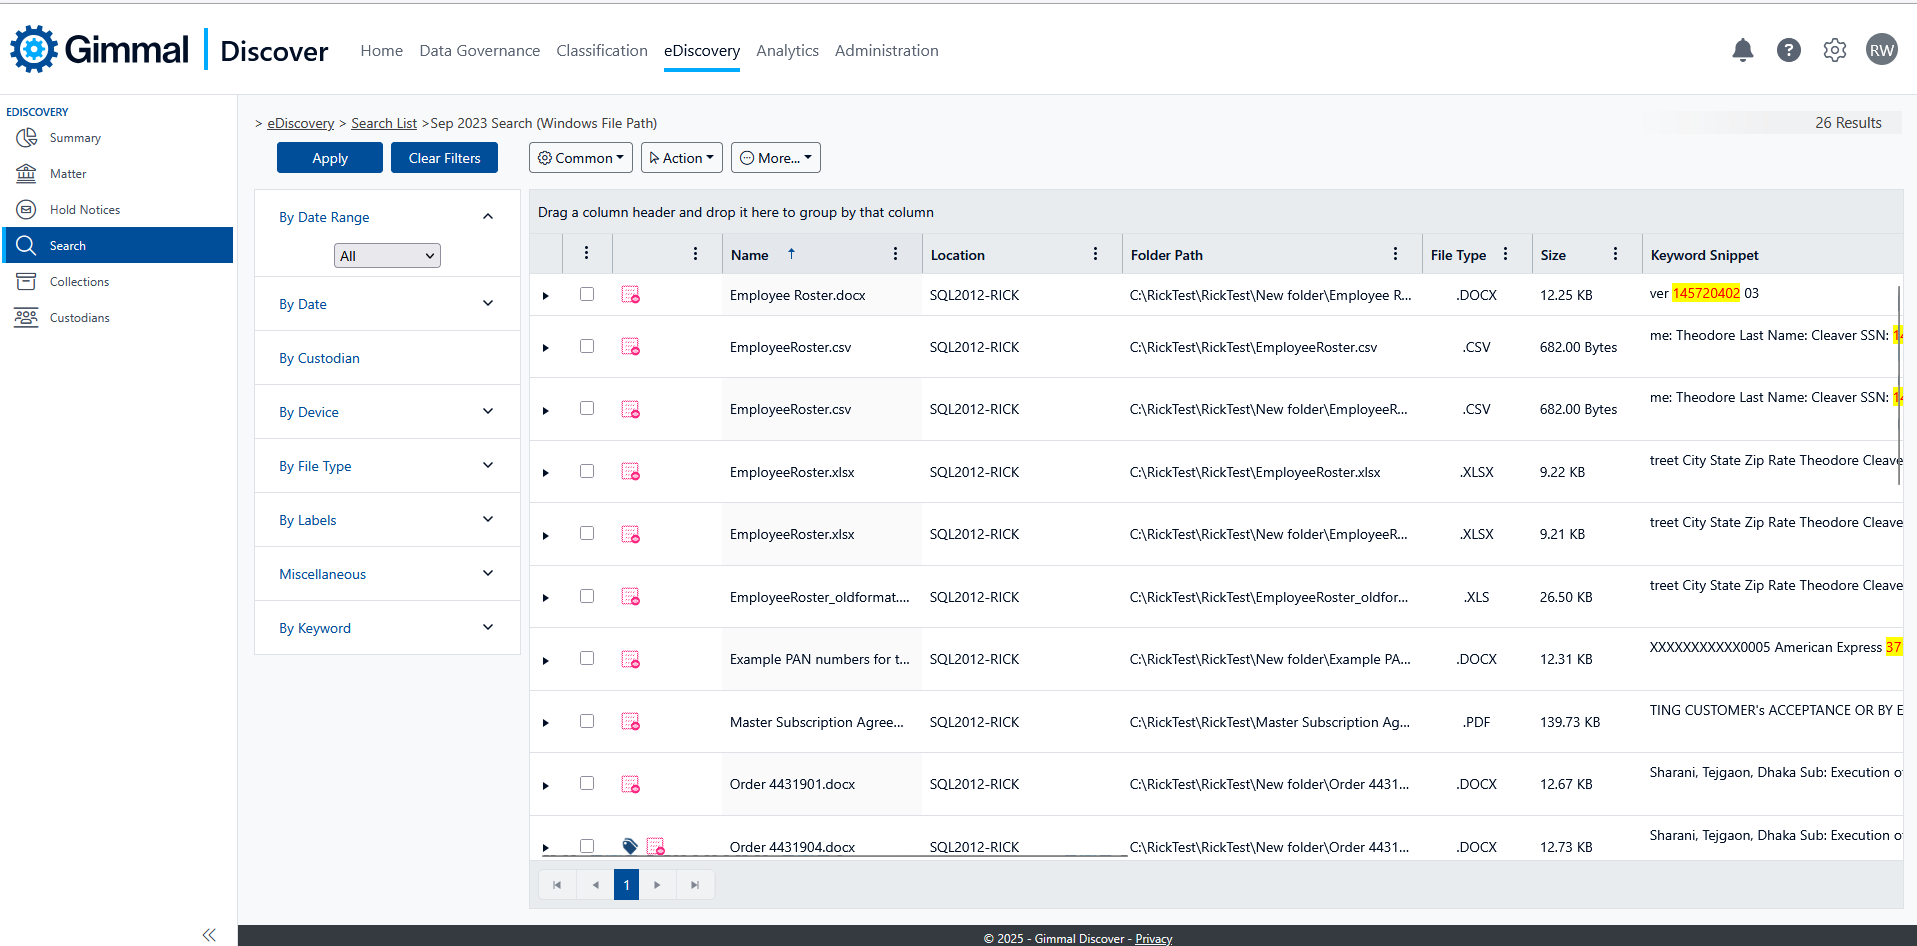Open Name column menu three-dots icon
Screen dimensions: 1917x946
coord(895,254)
